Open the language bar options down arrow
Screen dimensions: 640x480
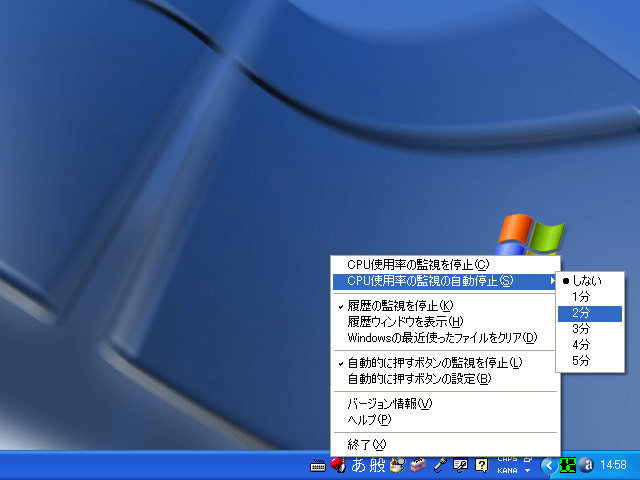527,471
